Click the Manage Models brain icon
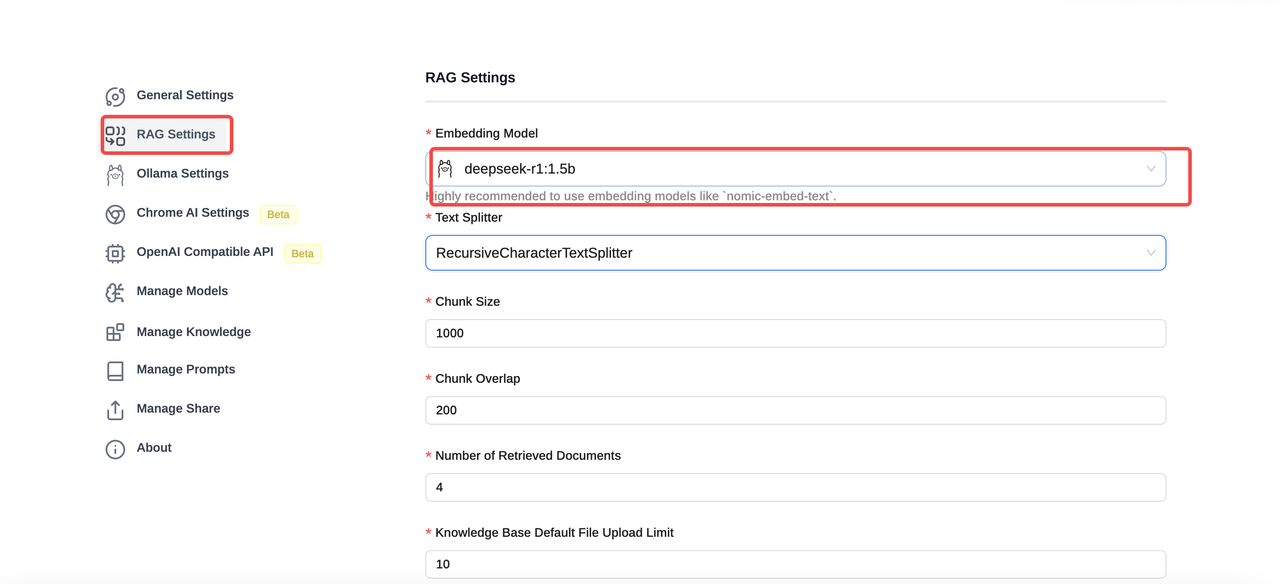1280x584 pixels. [x=115, y=292]
